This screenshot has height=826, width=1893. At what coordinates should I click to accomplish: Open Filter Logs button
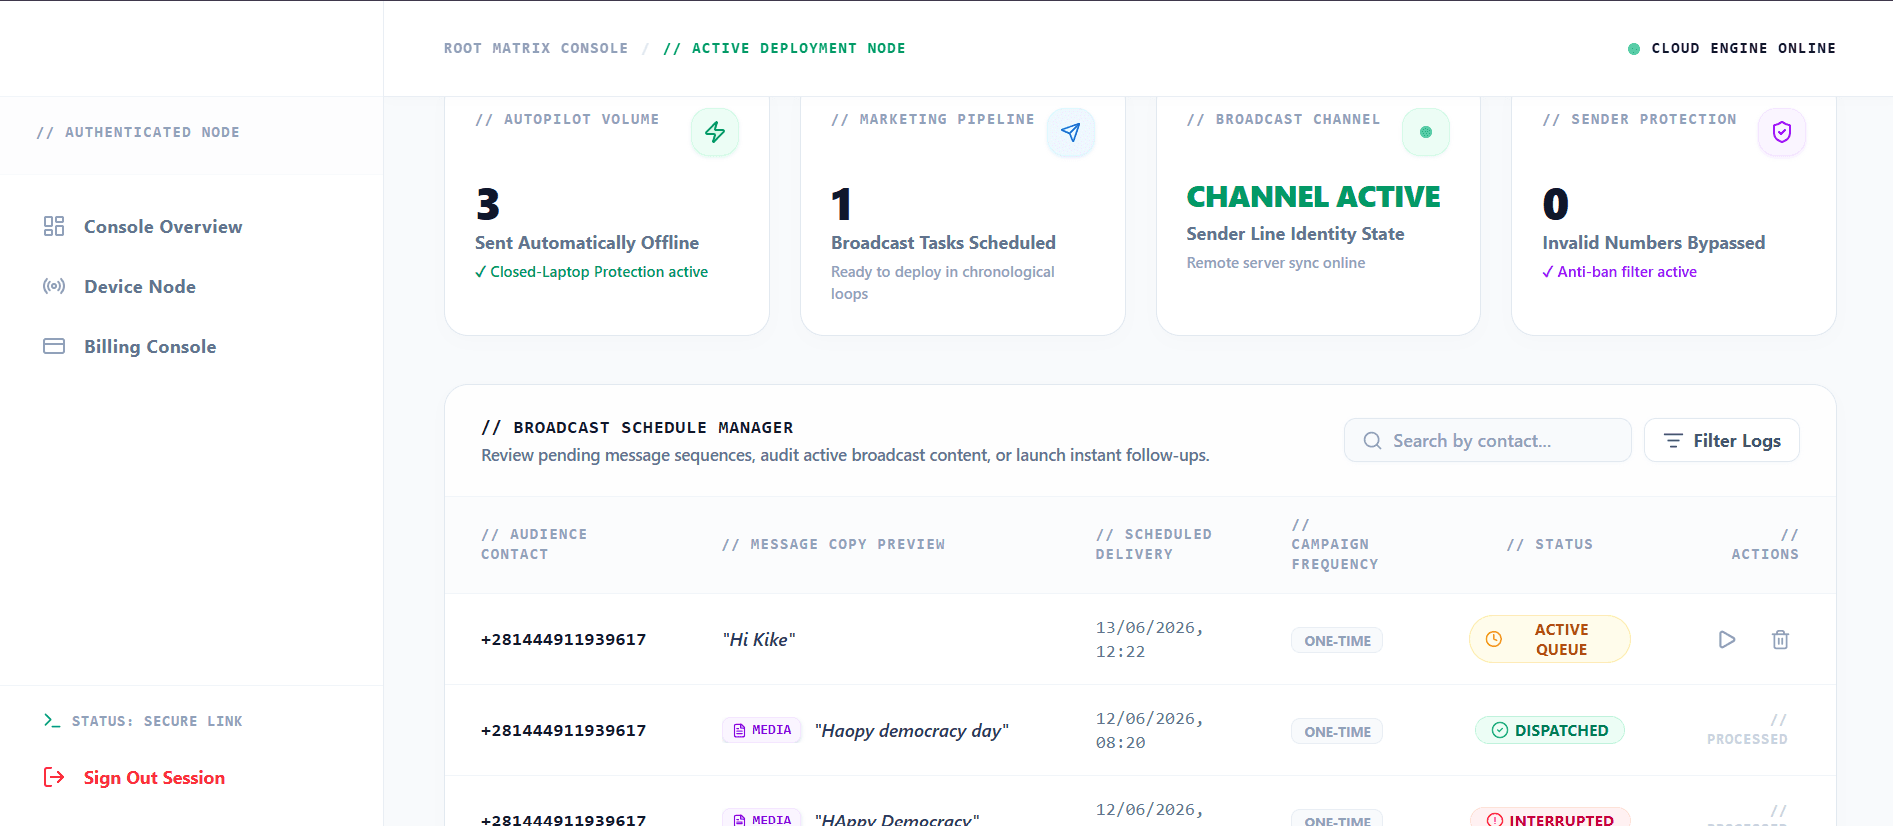[1722, 440]
